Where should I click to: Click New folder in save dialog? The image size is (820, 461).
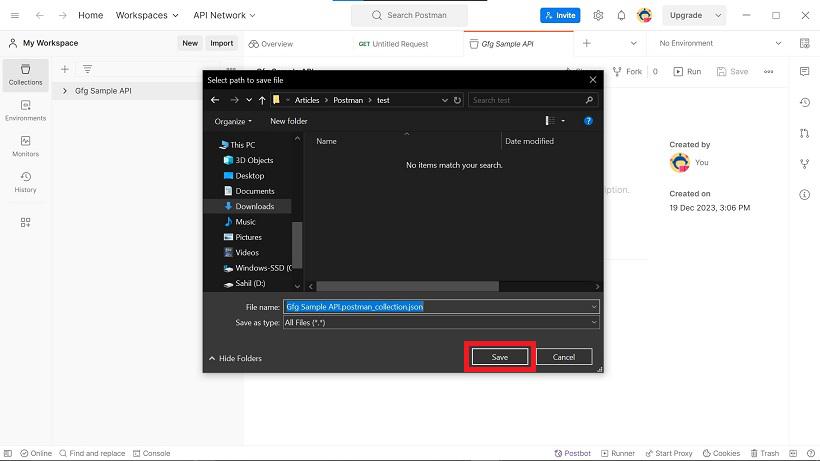(289, 121)
